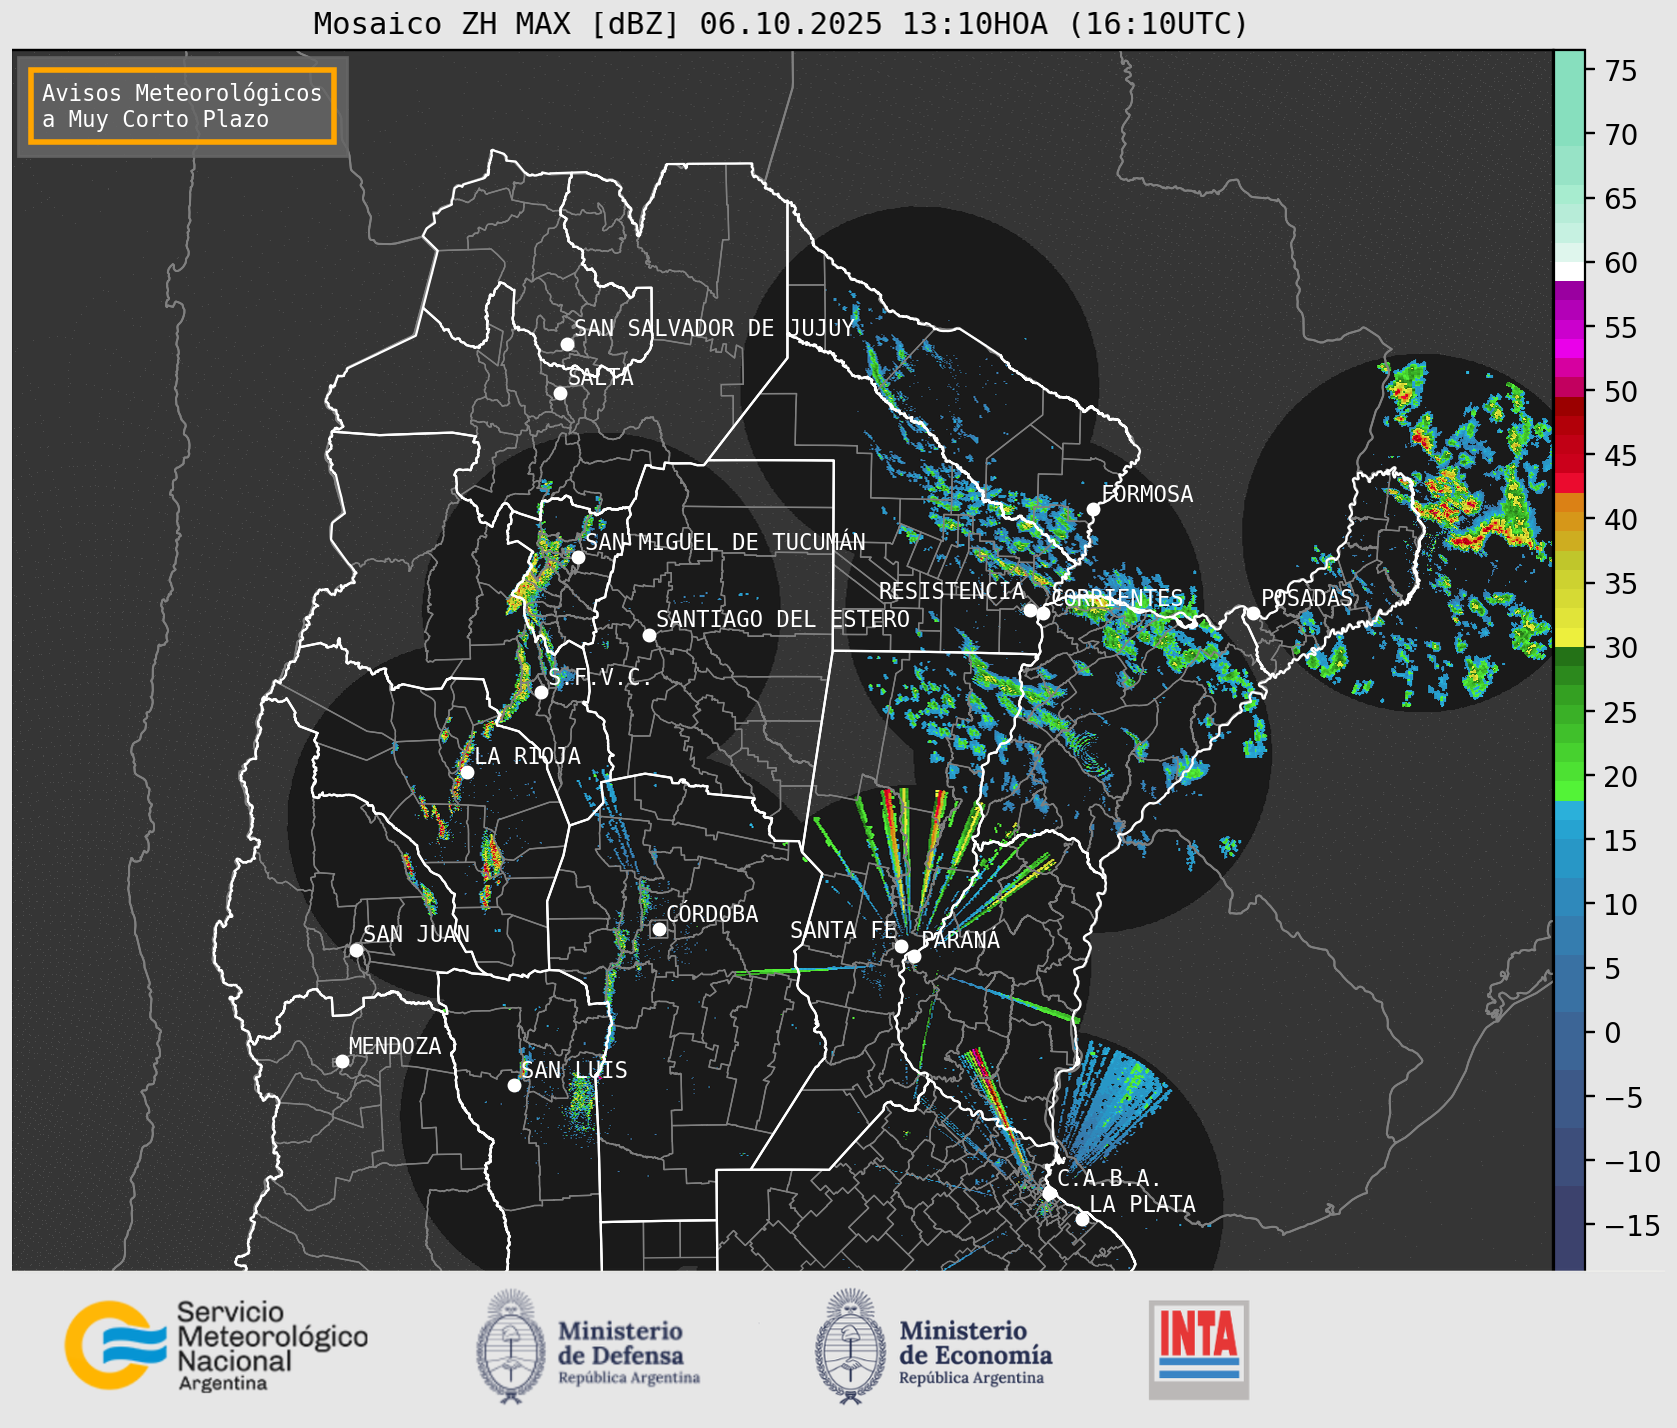Select the C.A.B.A. city dot
This screenshot has height=1428, width=1677.
(x=1049, y=1193)
